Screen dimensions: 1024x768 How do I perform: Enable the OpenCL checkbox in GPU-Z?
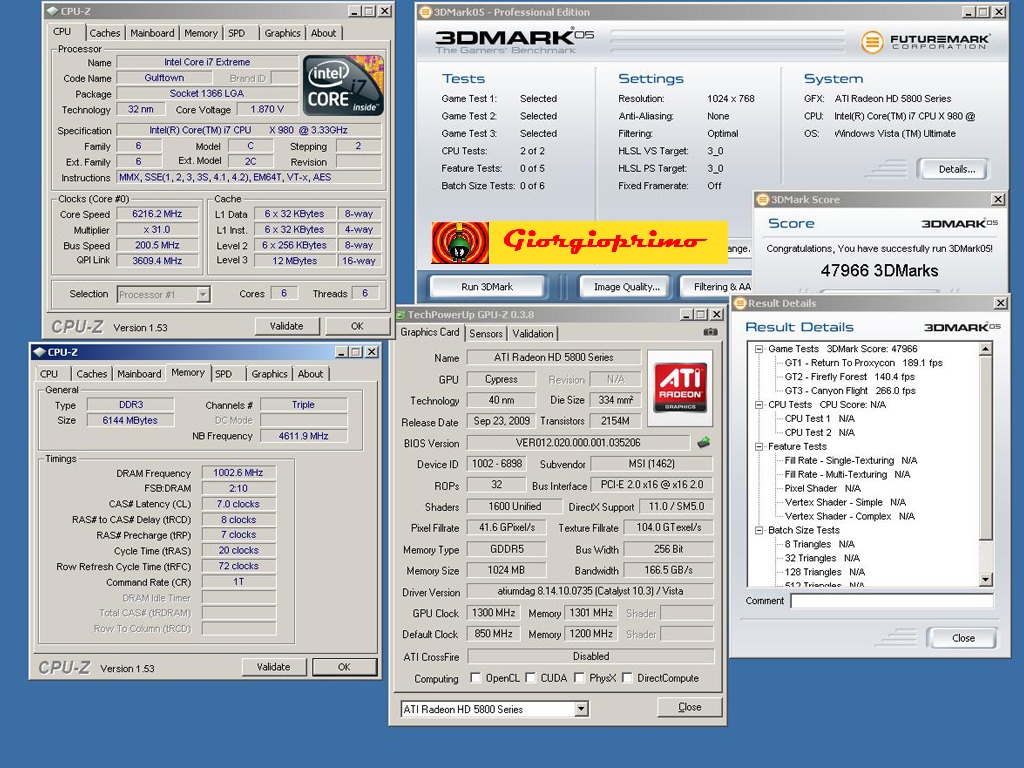point(475,678)
